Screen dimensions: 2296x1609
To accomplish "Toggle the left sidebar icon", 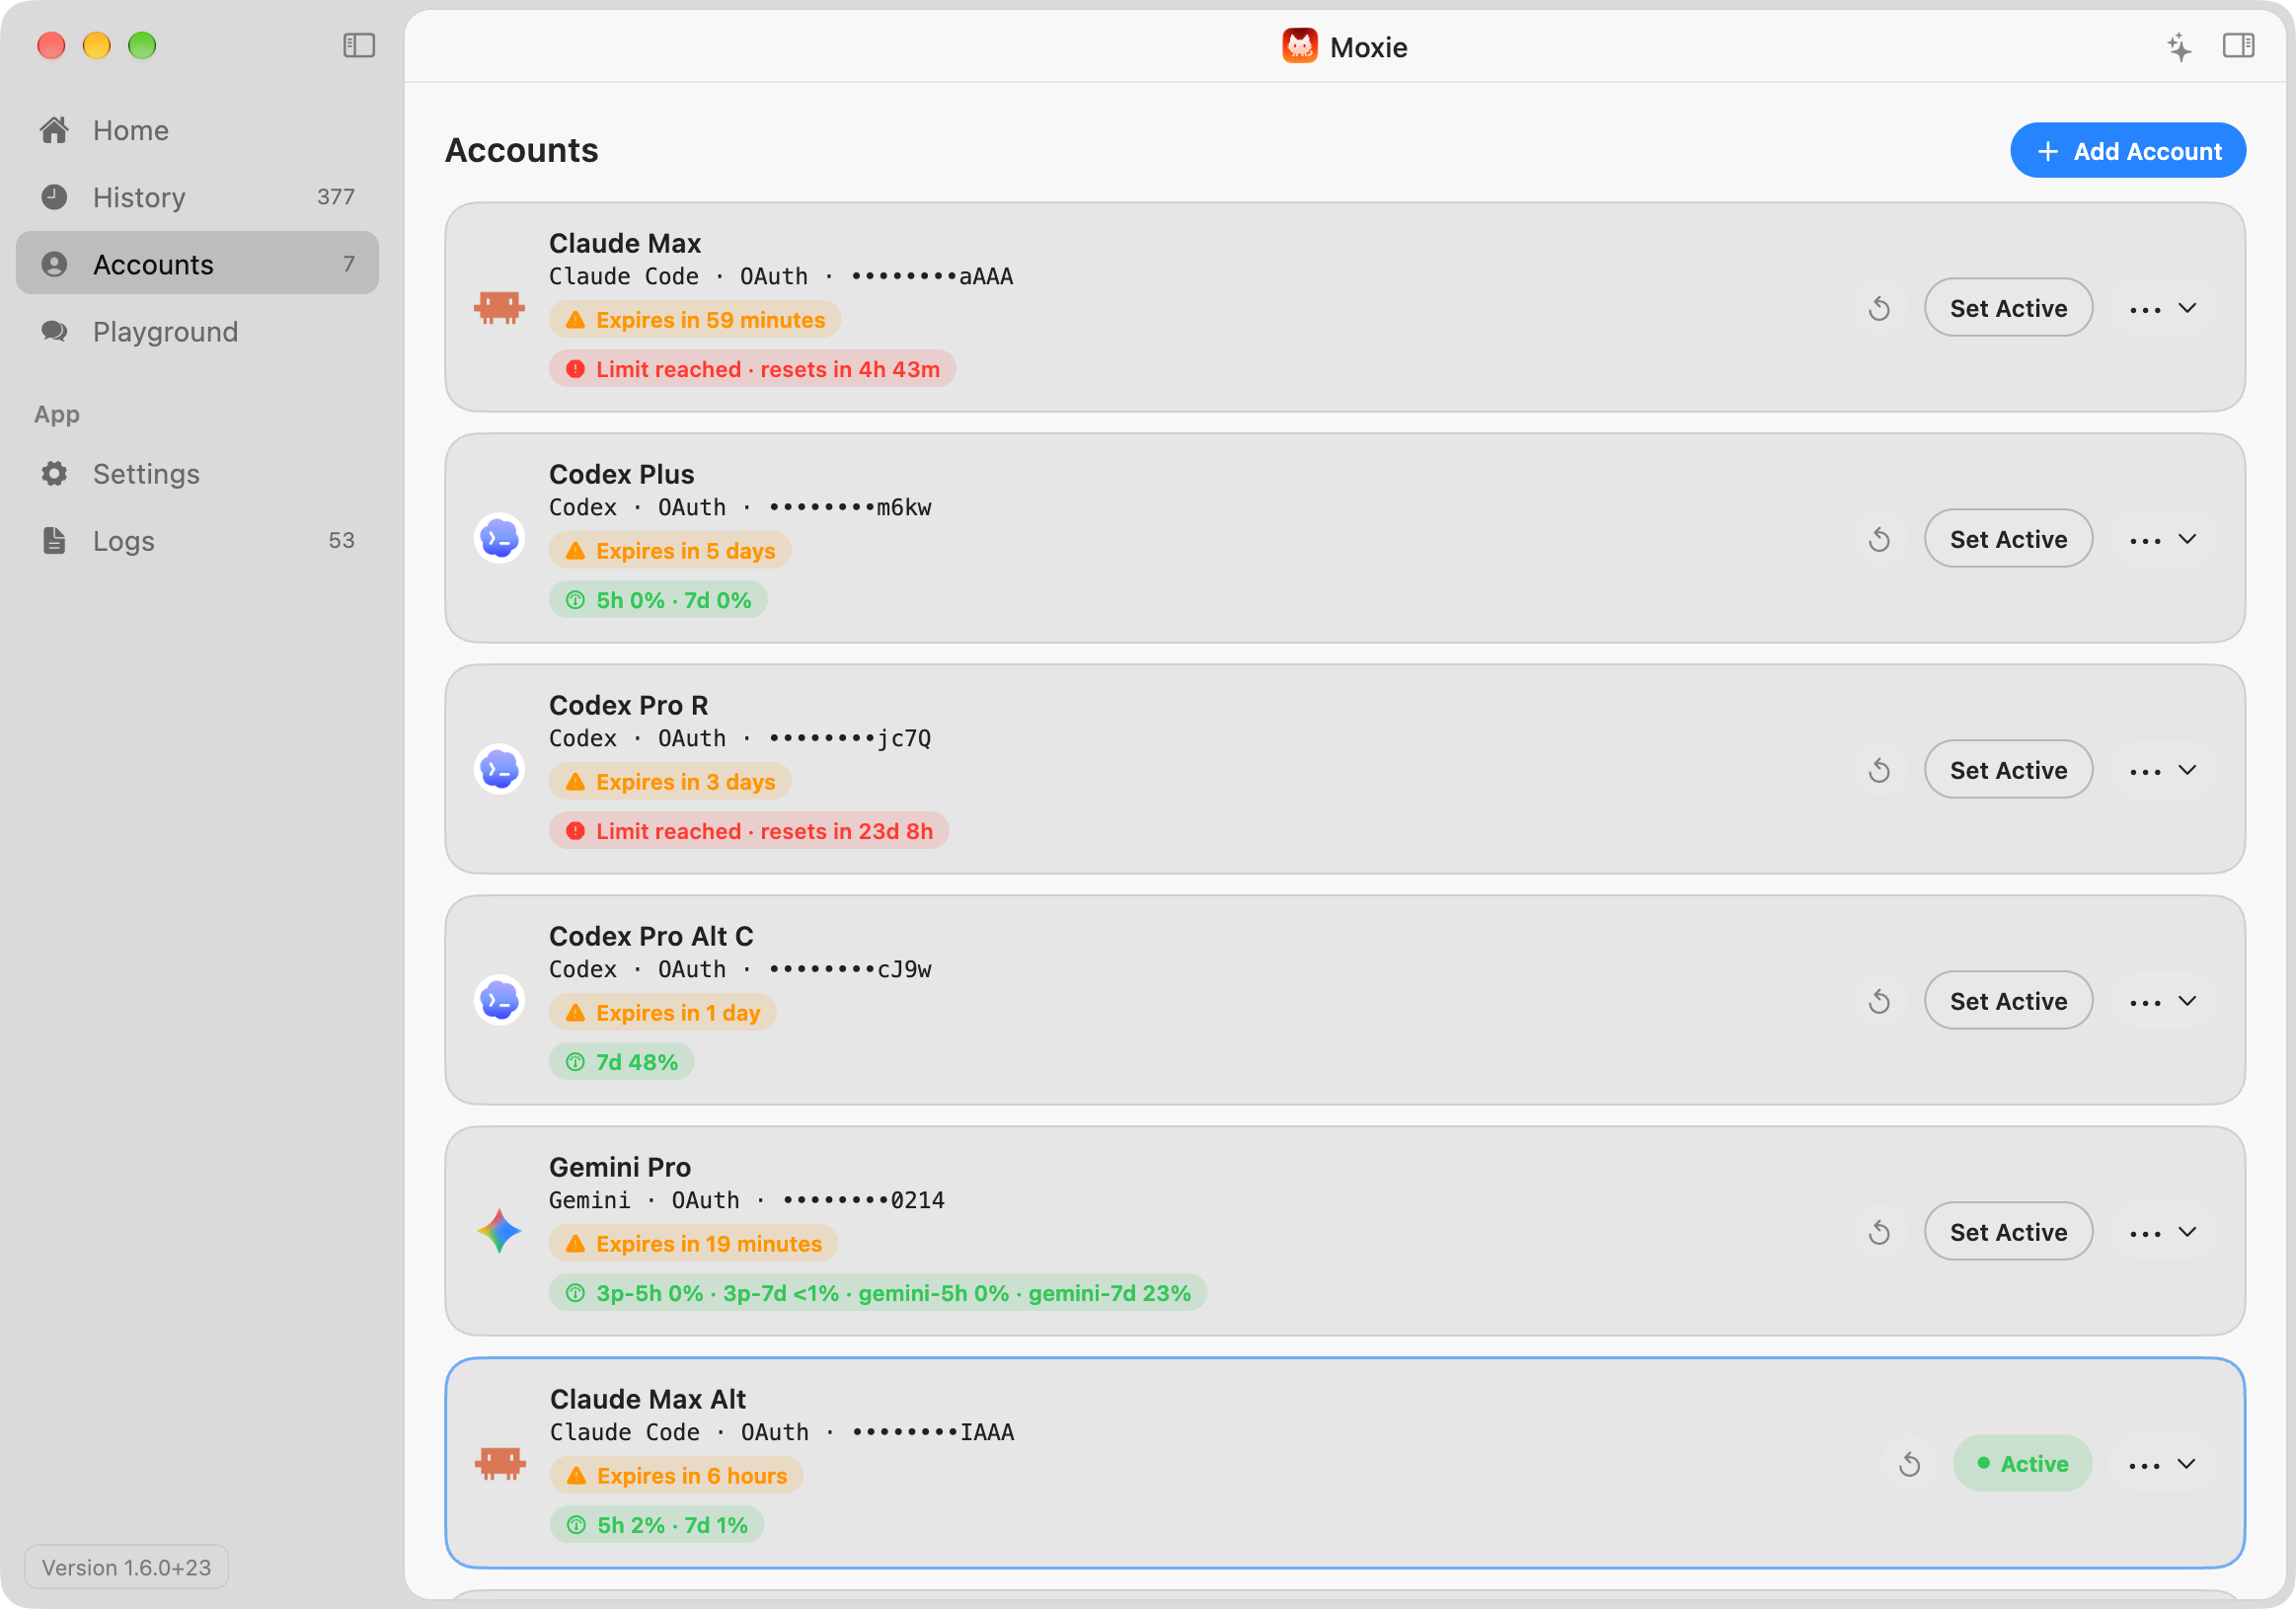I will click(359, 45).
